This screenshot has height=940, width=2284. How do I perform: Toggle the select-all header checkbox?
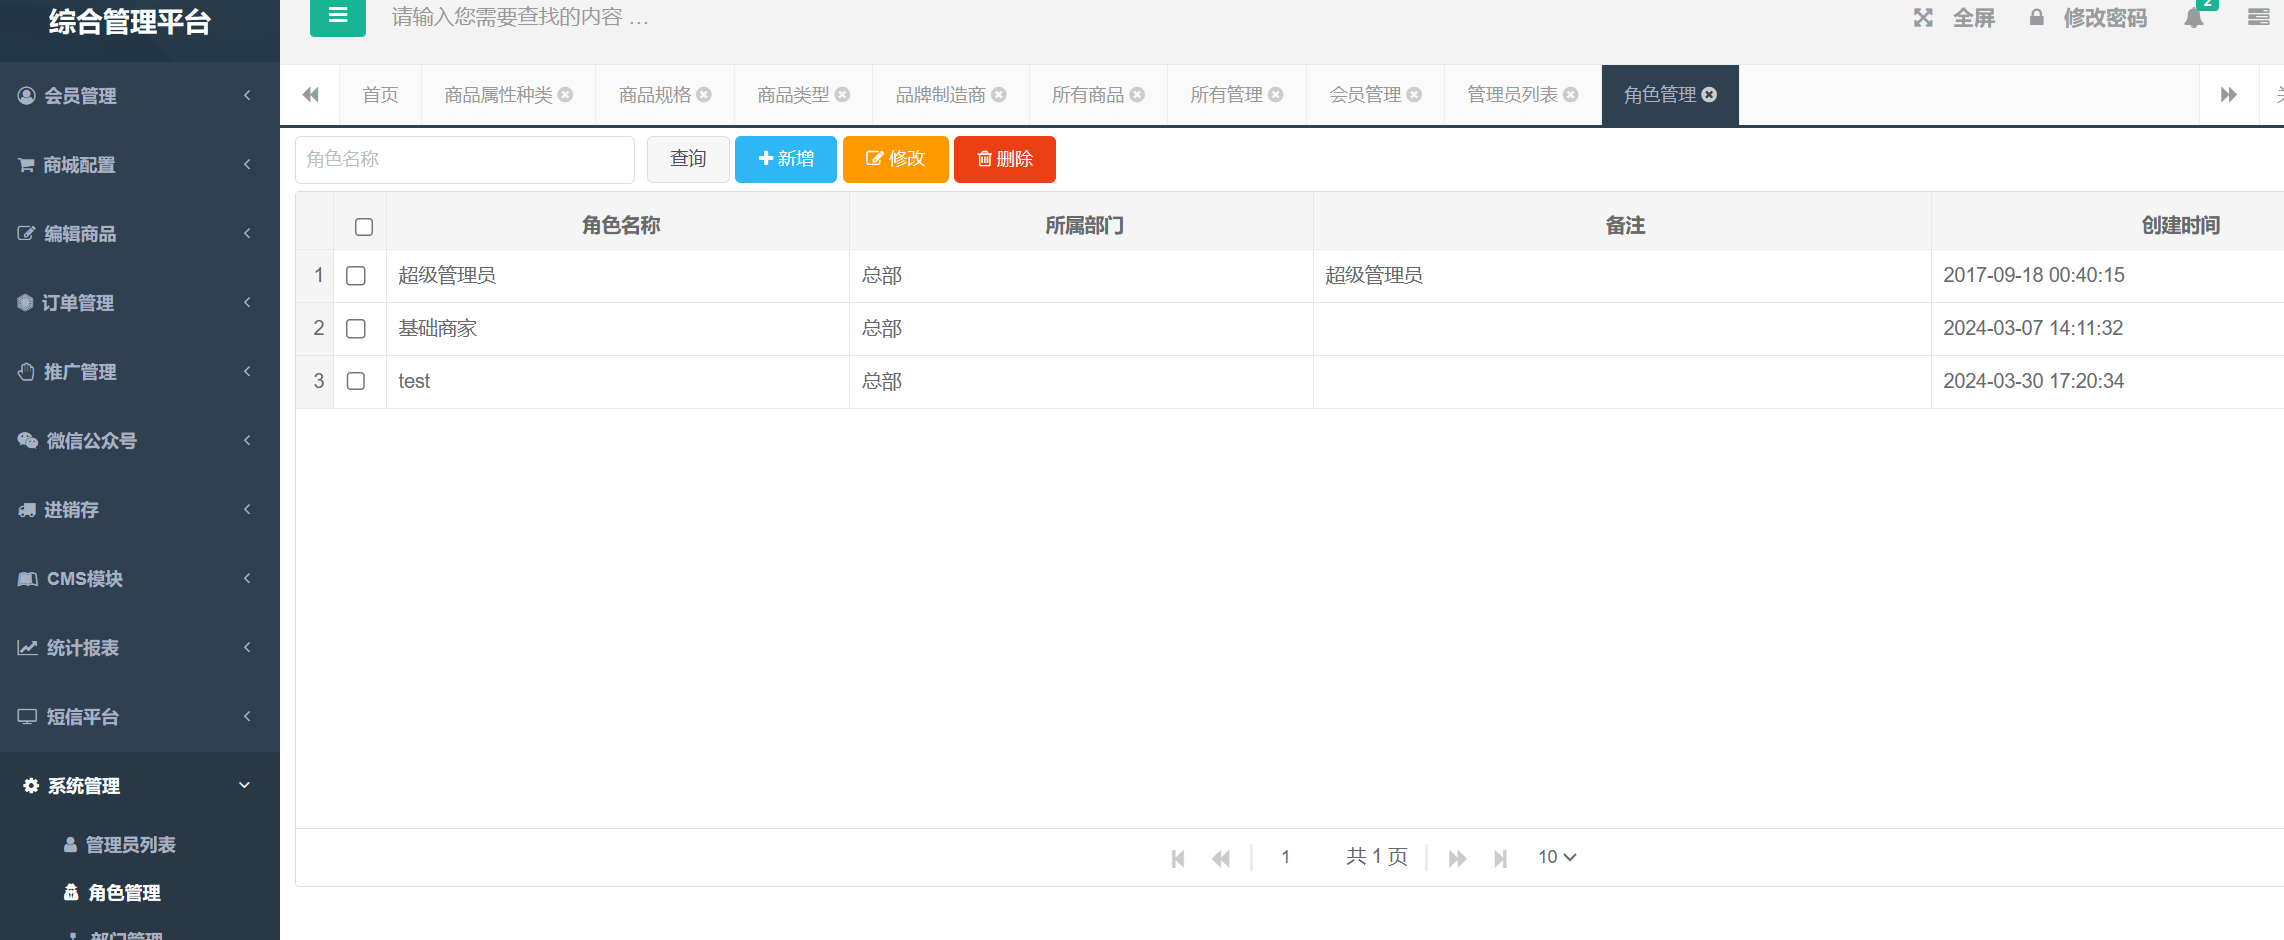click(364, 227)
